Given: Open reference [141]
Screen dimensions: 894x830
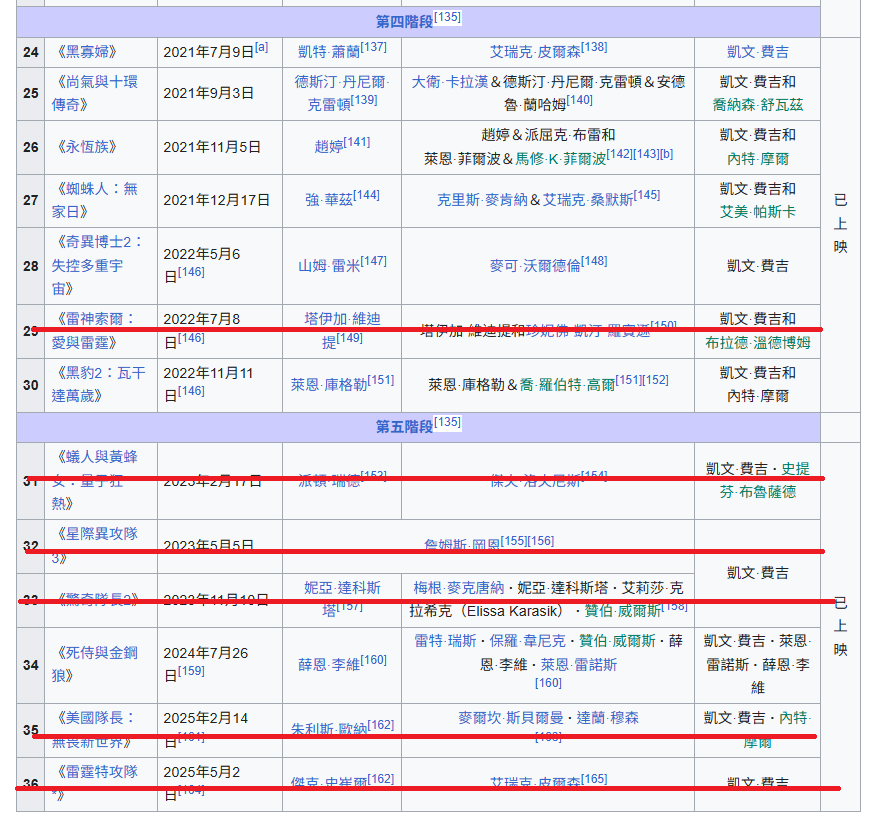Looking at the screenshot, I should (357, 142).
